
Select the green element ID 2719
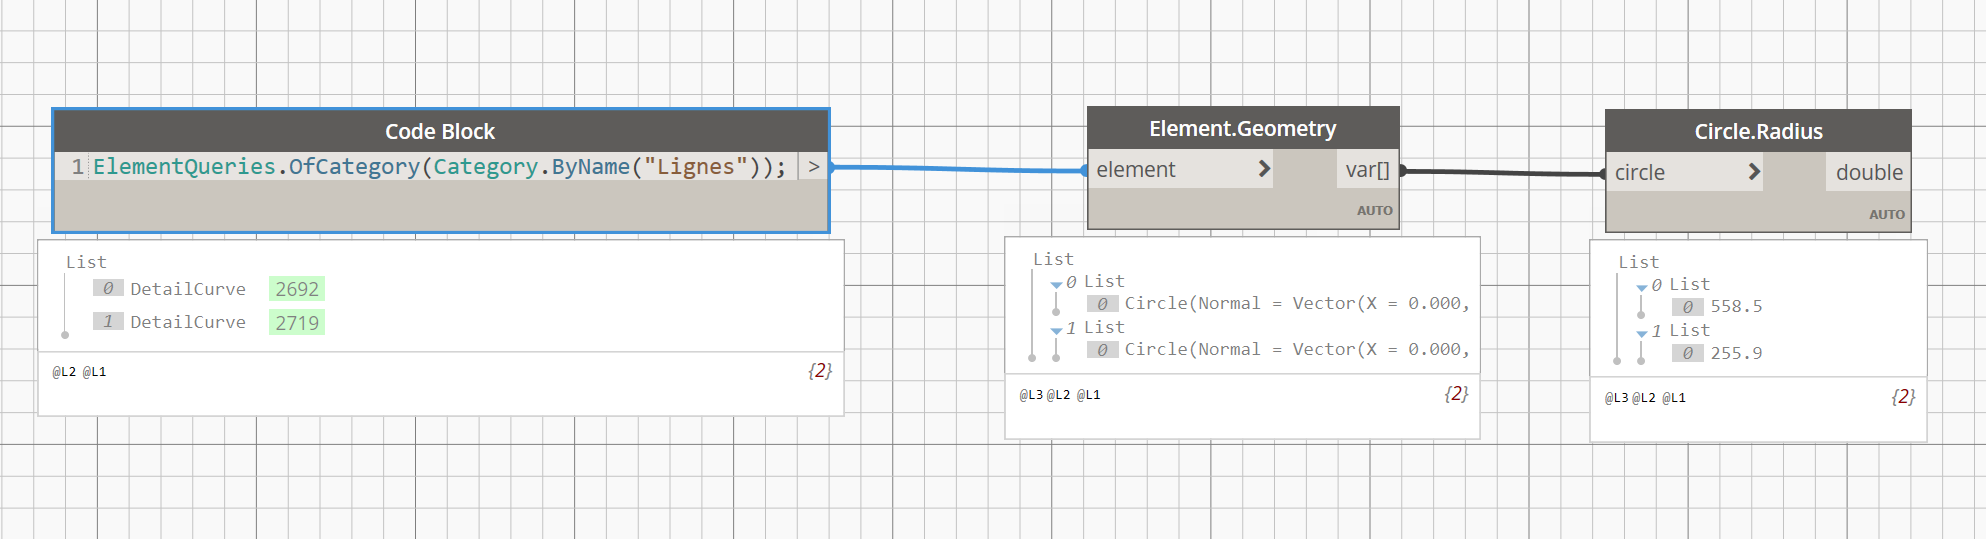(297, 323)
